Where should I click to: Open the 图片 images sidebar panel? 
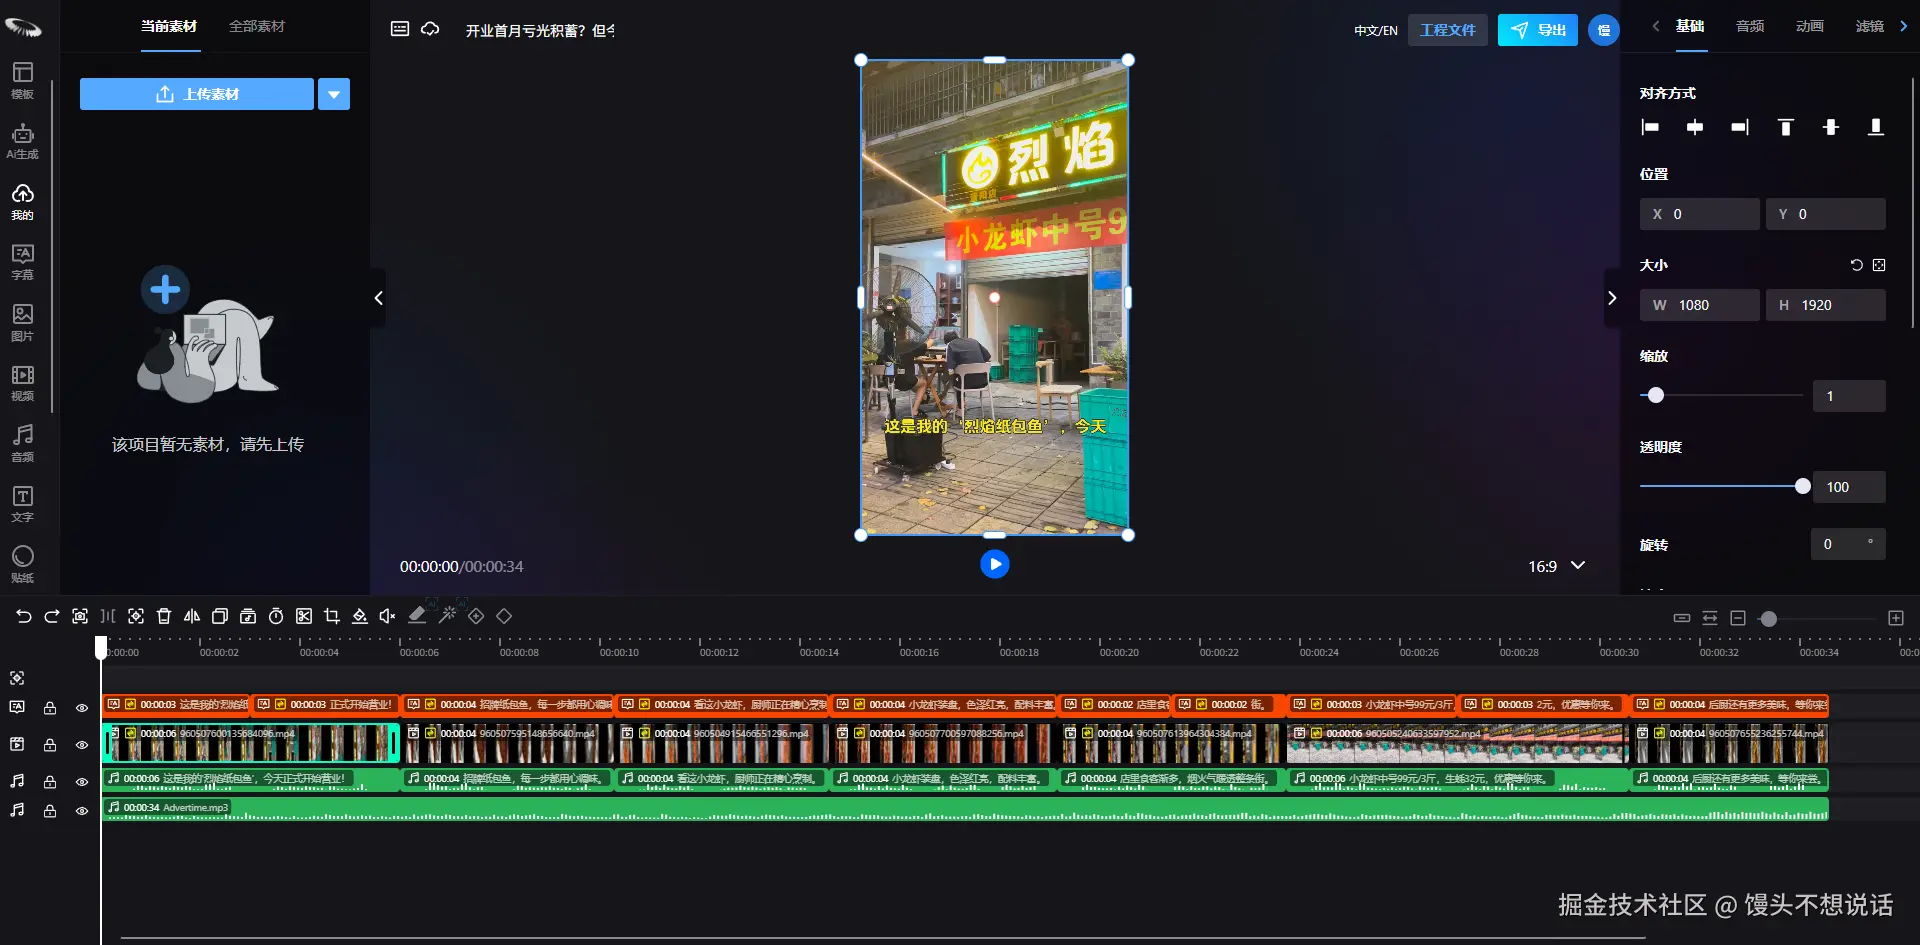pos(22,323)
